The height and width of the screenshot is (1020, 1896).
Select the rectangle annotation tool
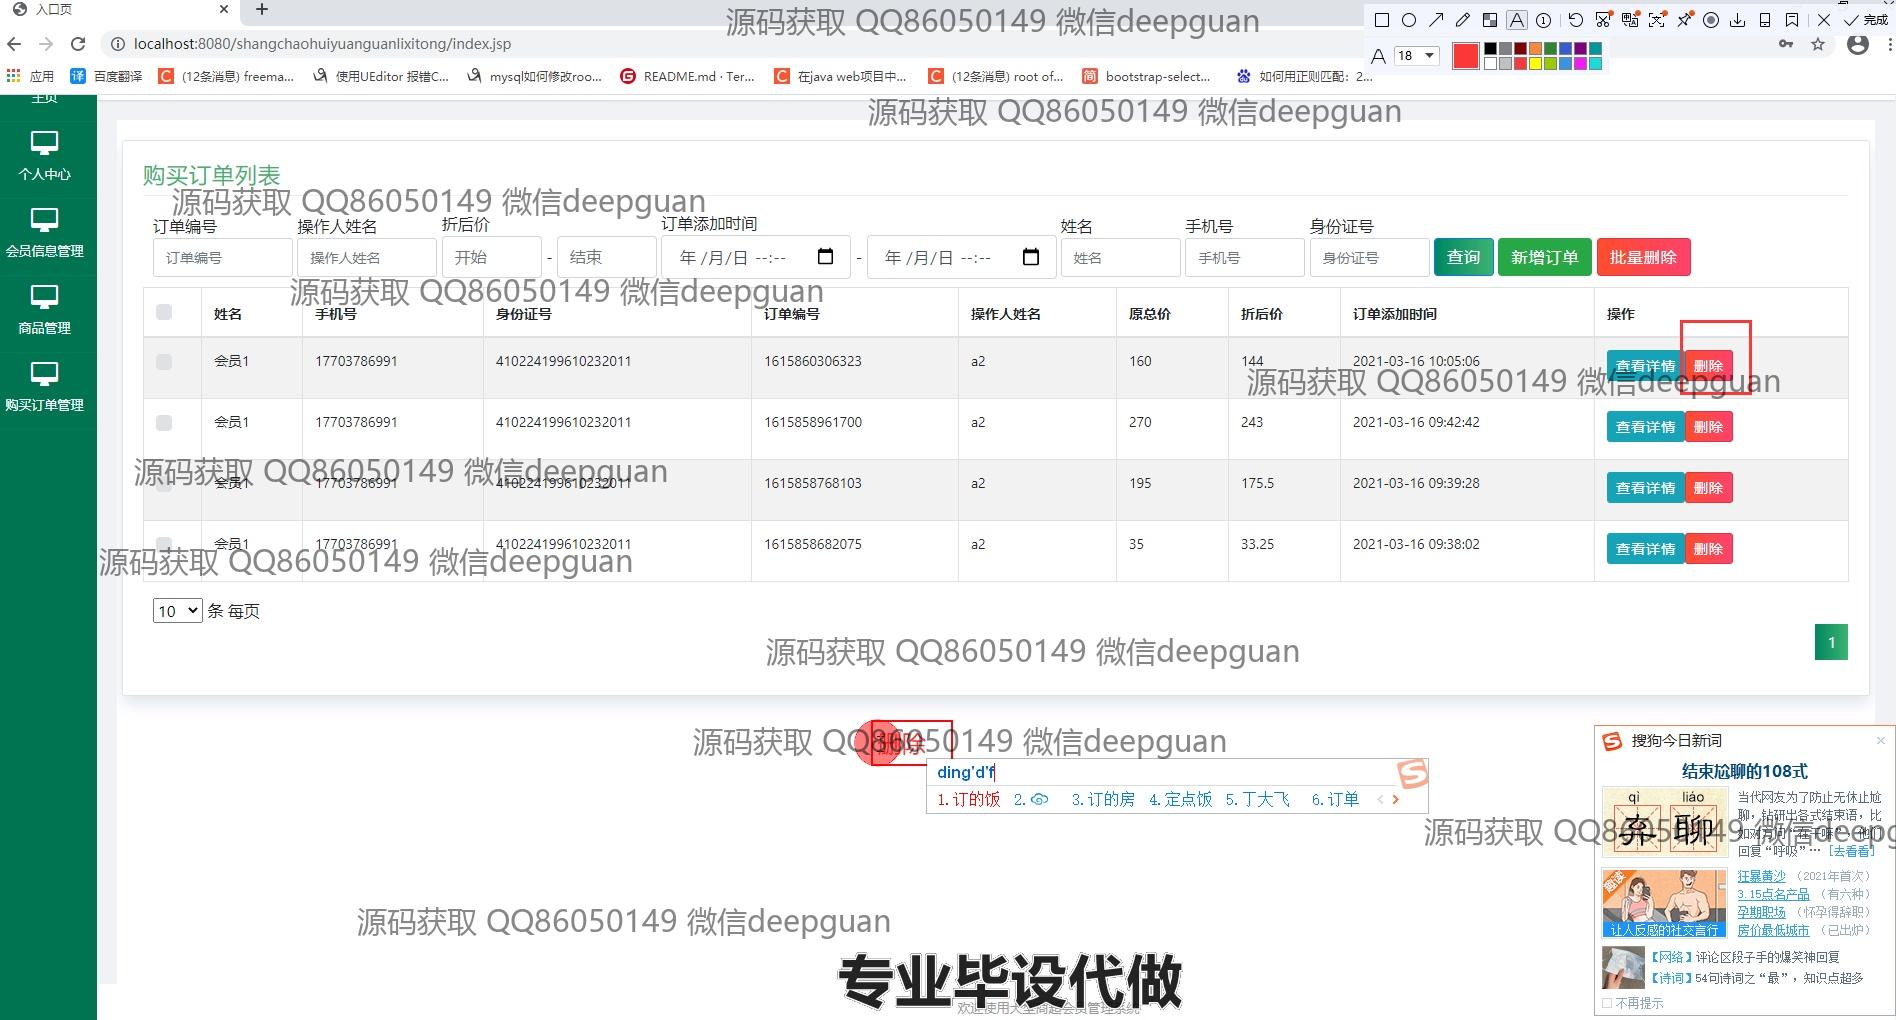(x=1382, y=20)
